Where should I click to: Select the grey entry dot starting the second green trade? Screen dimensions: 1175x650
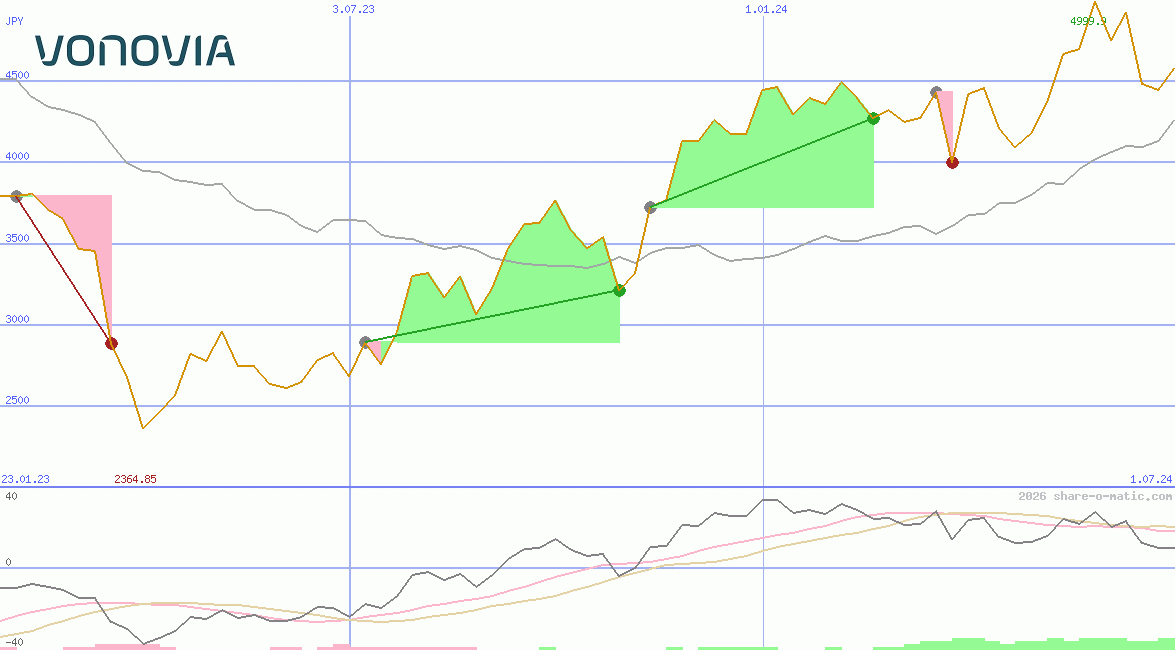coord(650,207)
